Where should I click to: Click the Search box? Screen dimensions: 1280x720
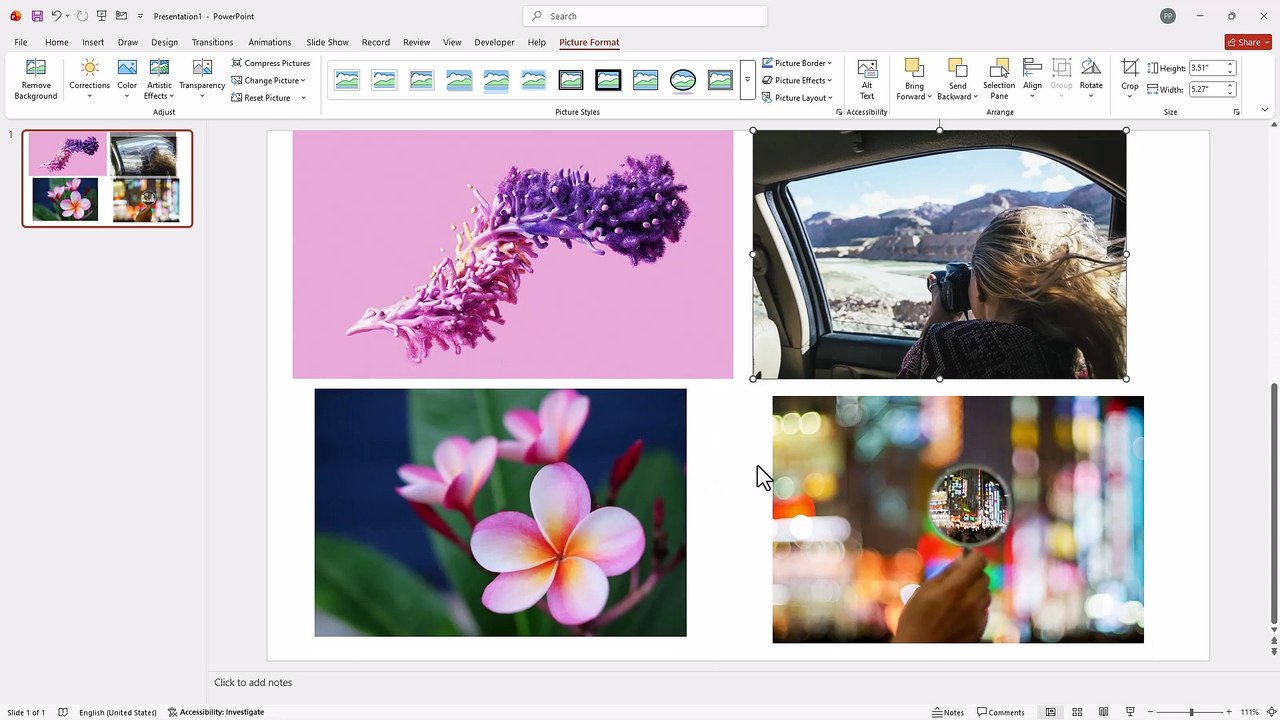pyautogui.click(x=645, y=16)
